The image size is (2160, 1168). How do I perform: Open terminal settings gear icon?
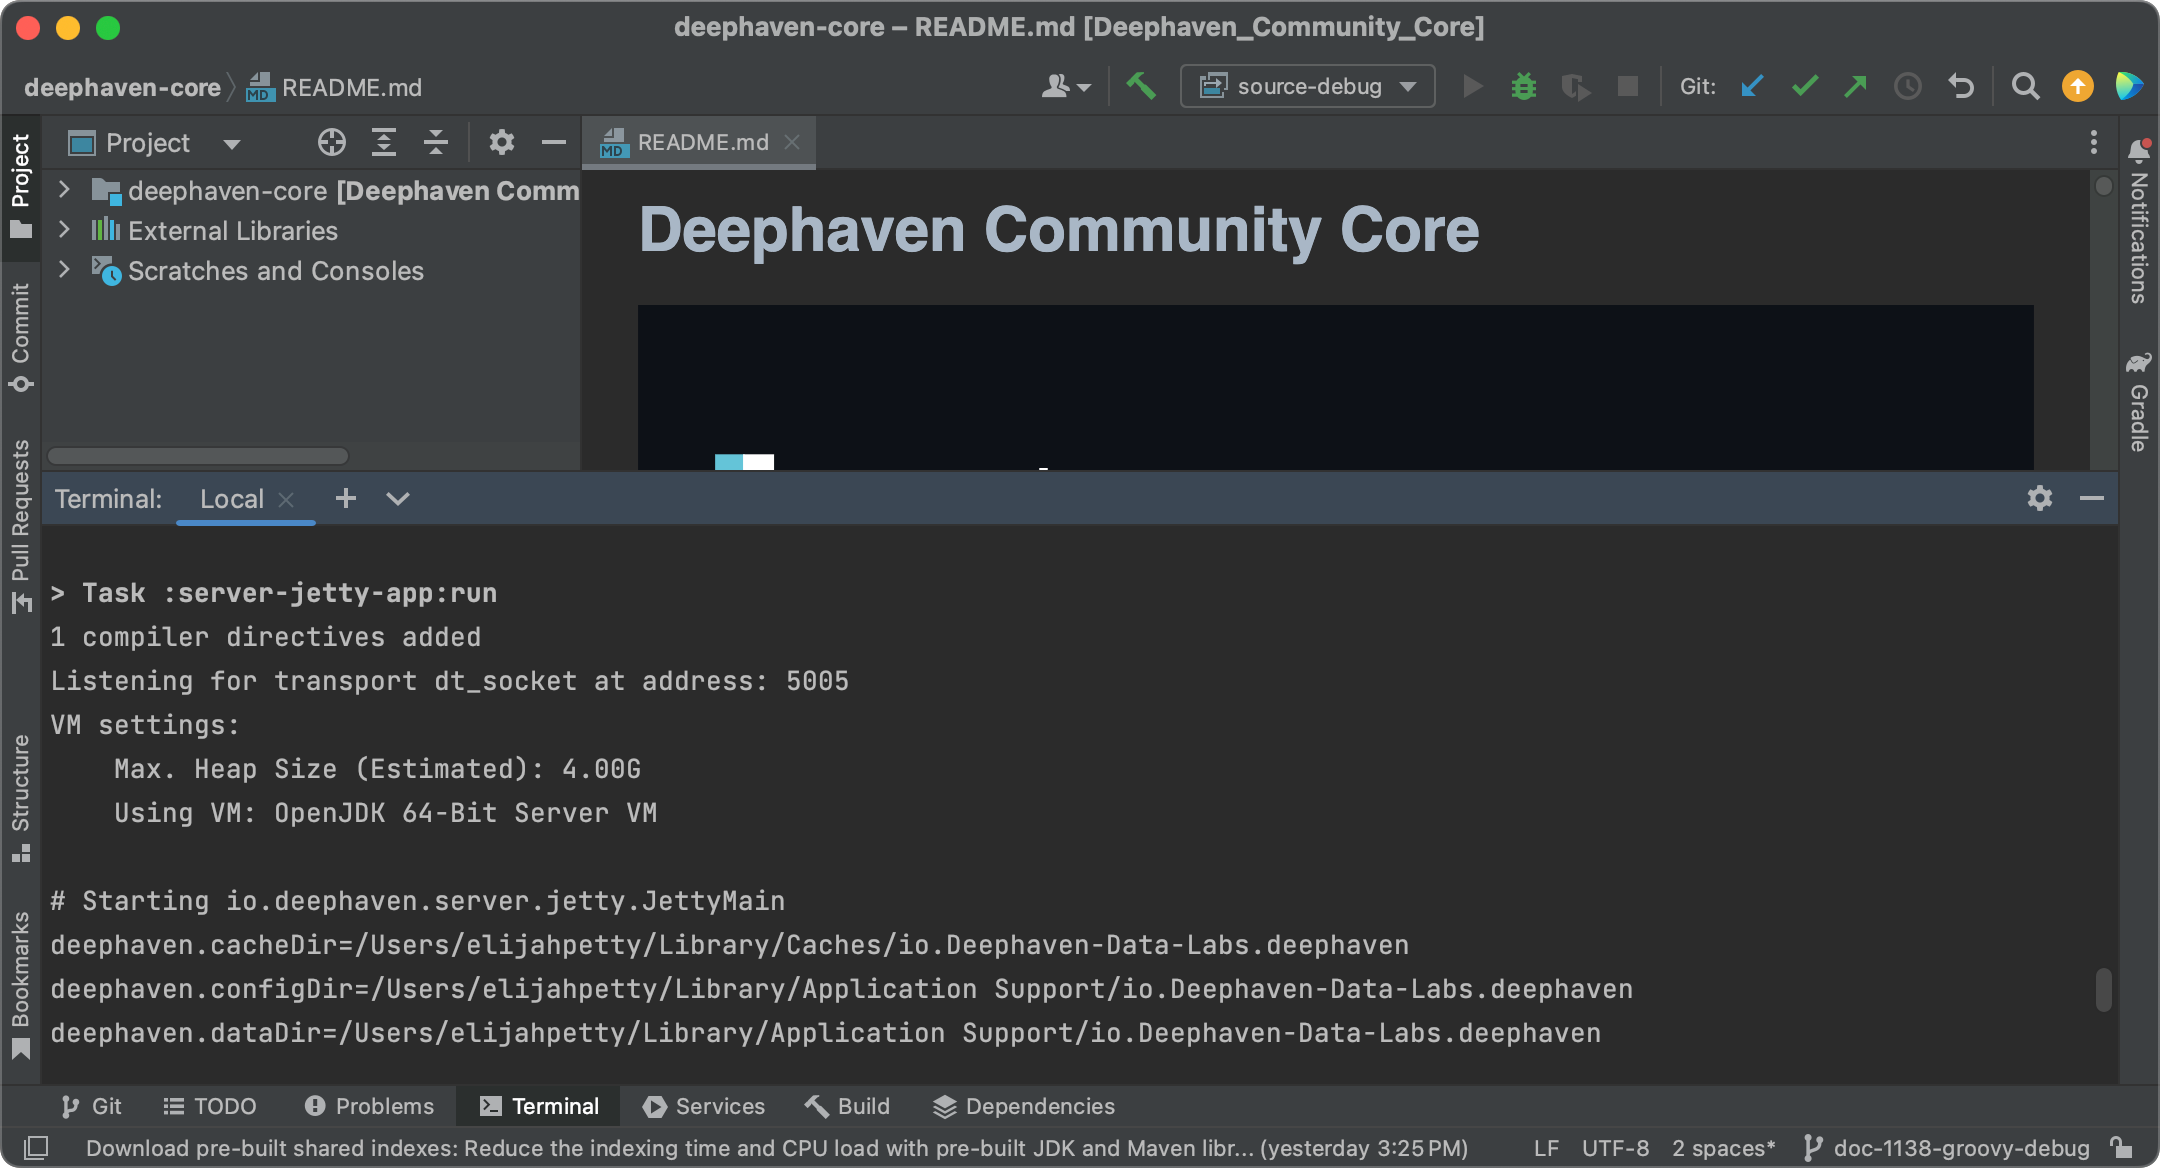pos(2040,498)
